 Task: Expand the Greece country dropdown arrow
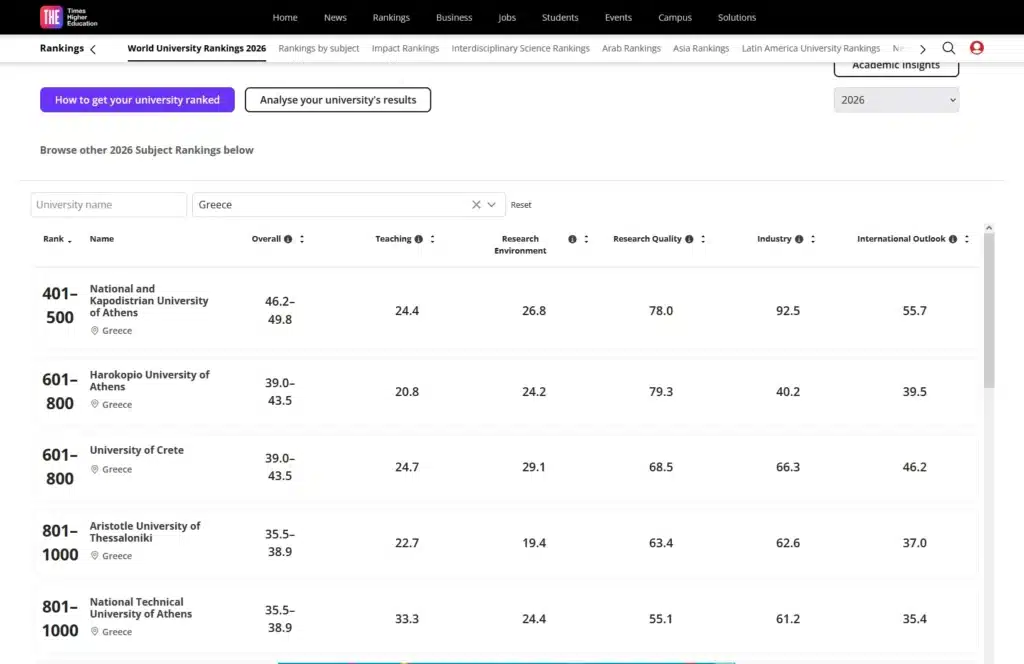(492, 204)
